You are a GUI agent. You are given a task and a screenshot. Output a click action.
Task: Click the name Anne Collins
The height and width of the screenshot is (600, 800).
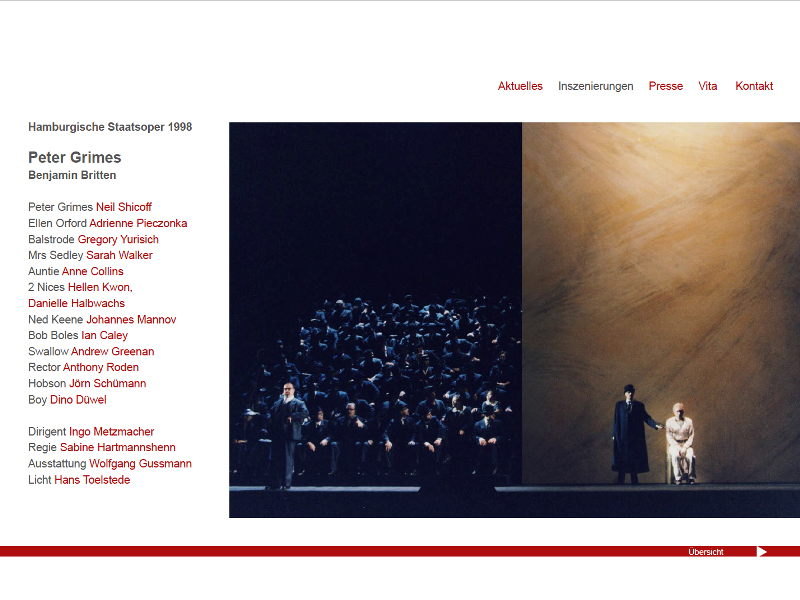pyautogui.click(x=92, y=271)
